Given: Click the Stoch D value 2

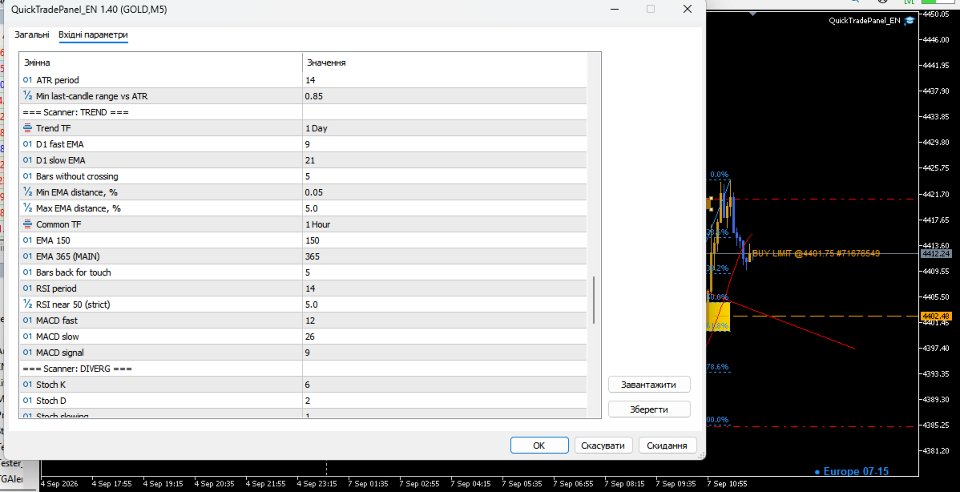Looking at the screenshot, I should click(444, 401).
